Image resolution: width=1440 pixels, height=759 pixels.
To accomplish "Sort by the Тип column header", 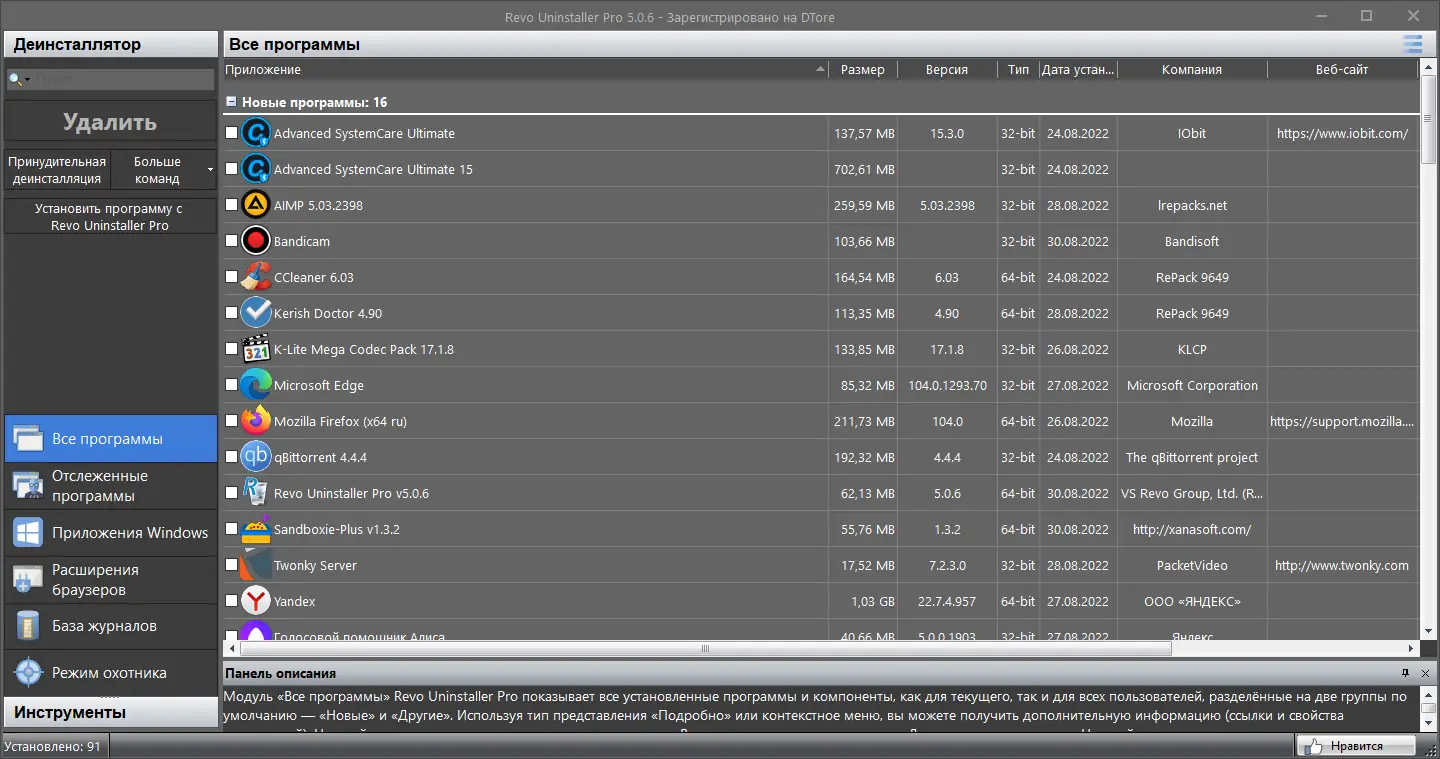I will pyautogui.click(x=1018, y=69).
